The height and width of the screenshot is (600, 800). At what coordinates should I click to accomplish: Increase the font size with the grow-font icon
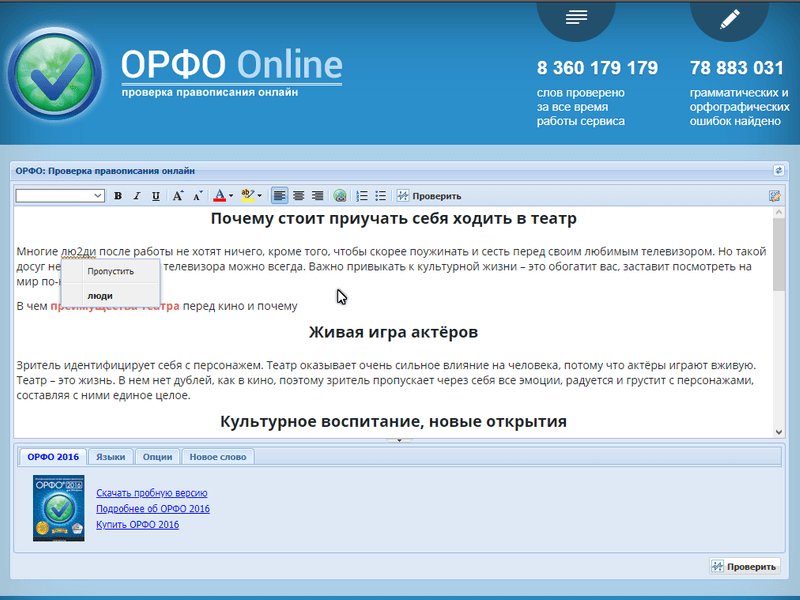(x=178, y=196)
